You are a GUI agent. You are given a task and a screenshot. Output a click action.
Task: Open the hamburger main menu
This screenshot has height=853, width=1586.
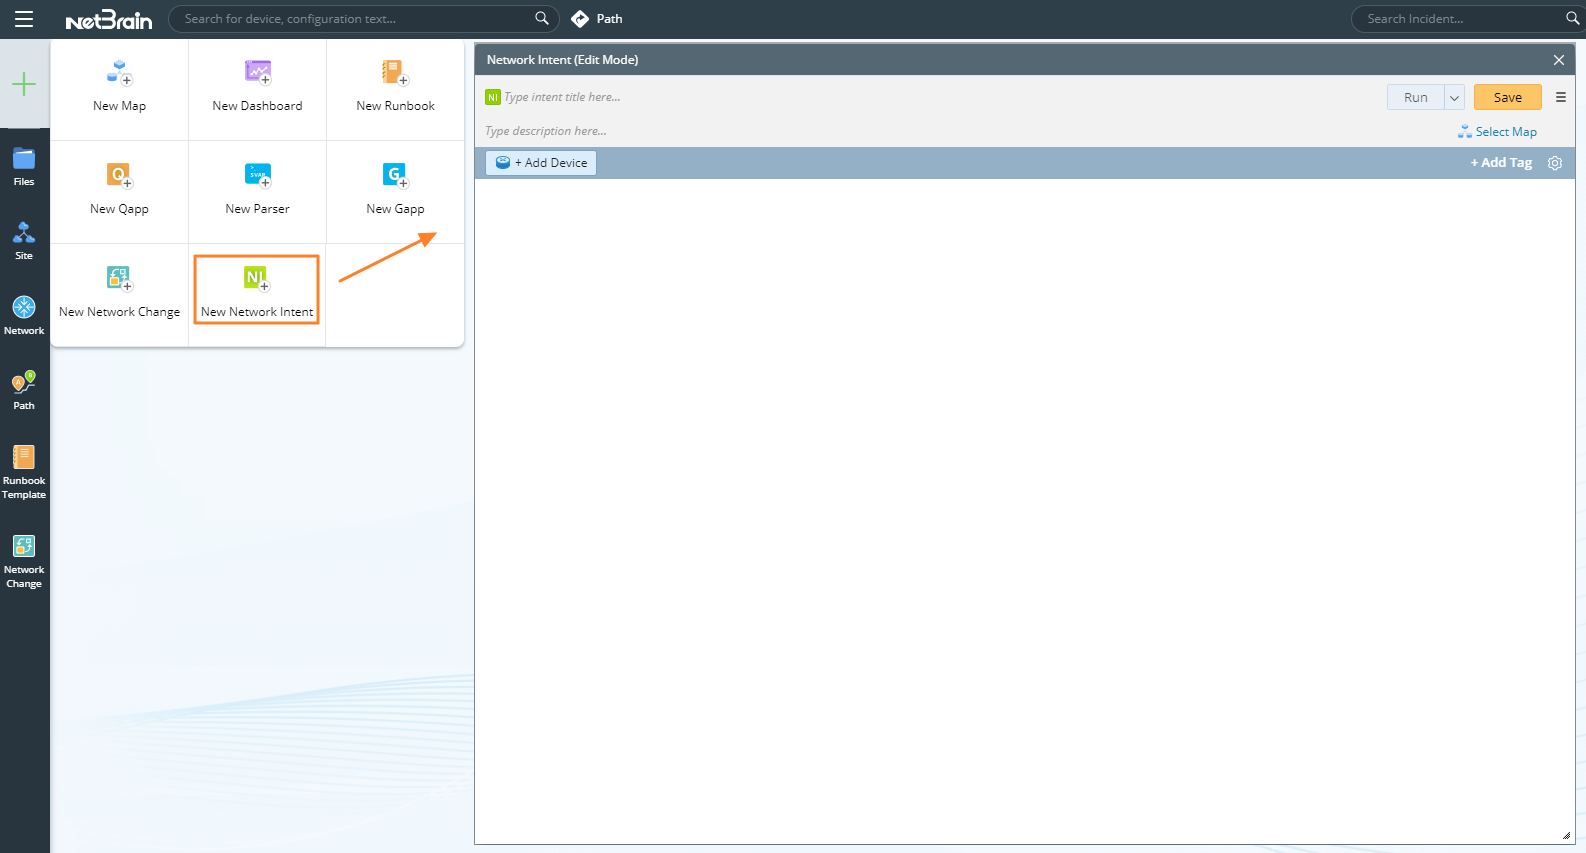click(x=24, y=19)
